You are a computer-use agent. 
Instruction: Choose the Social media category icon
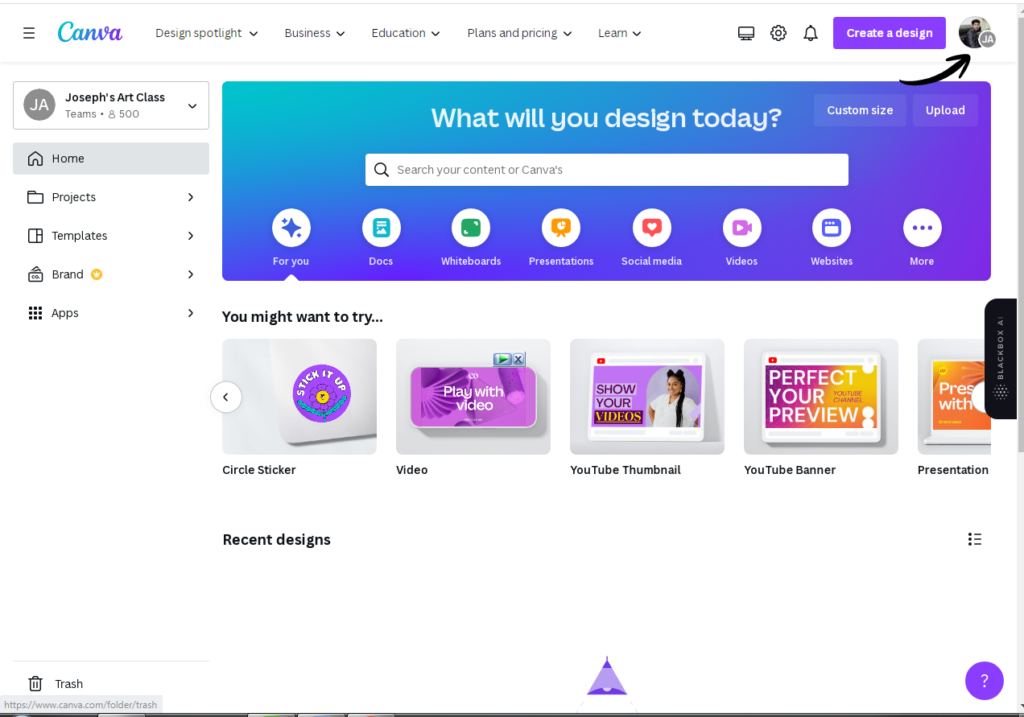tap(651, 228)
